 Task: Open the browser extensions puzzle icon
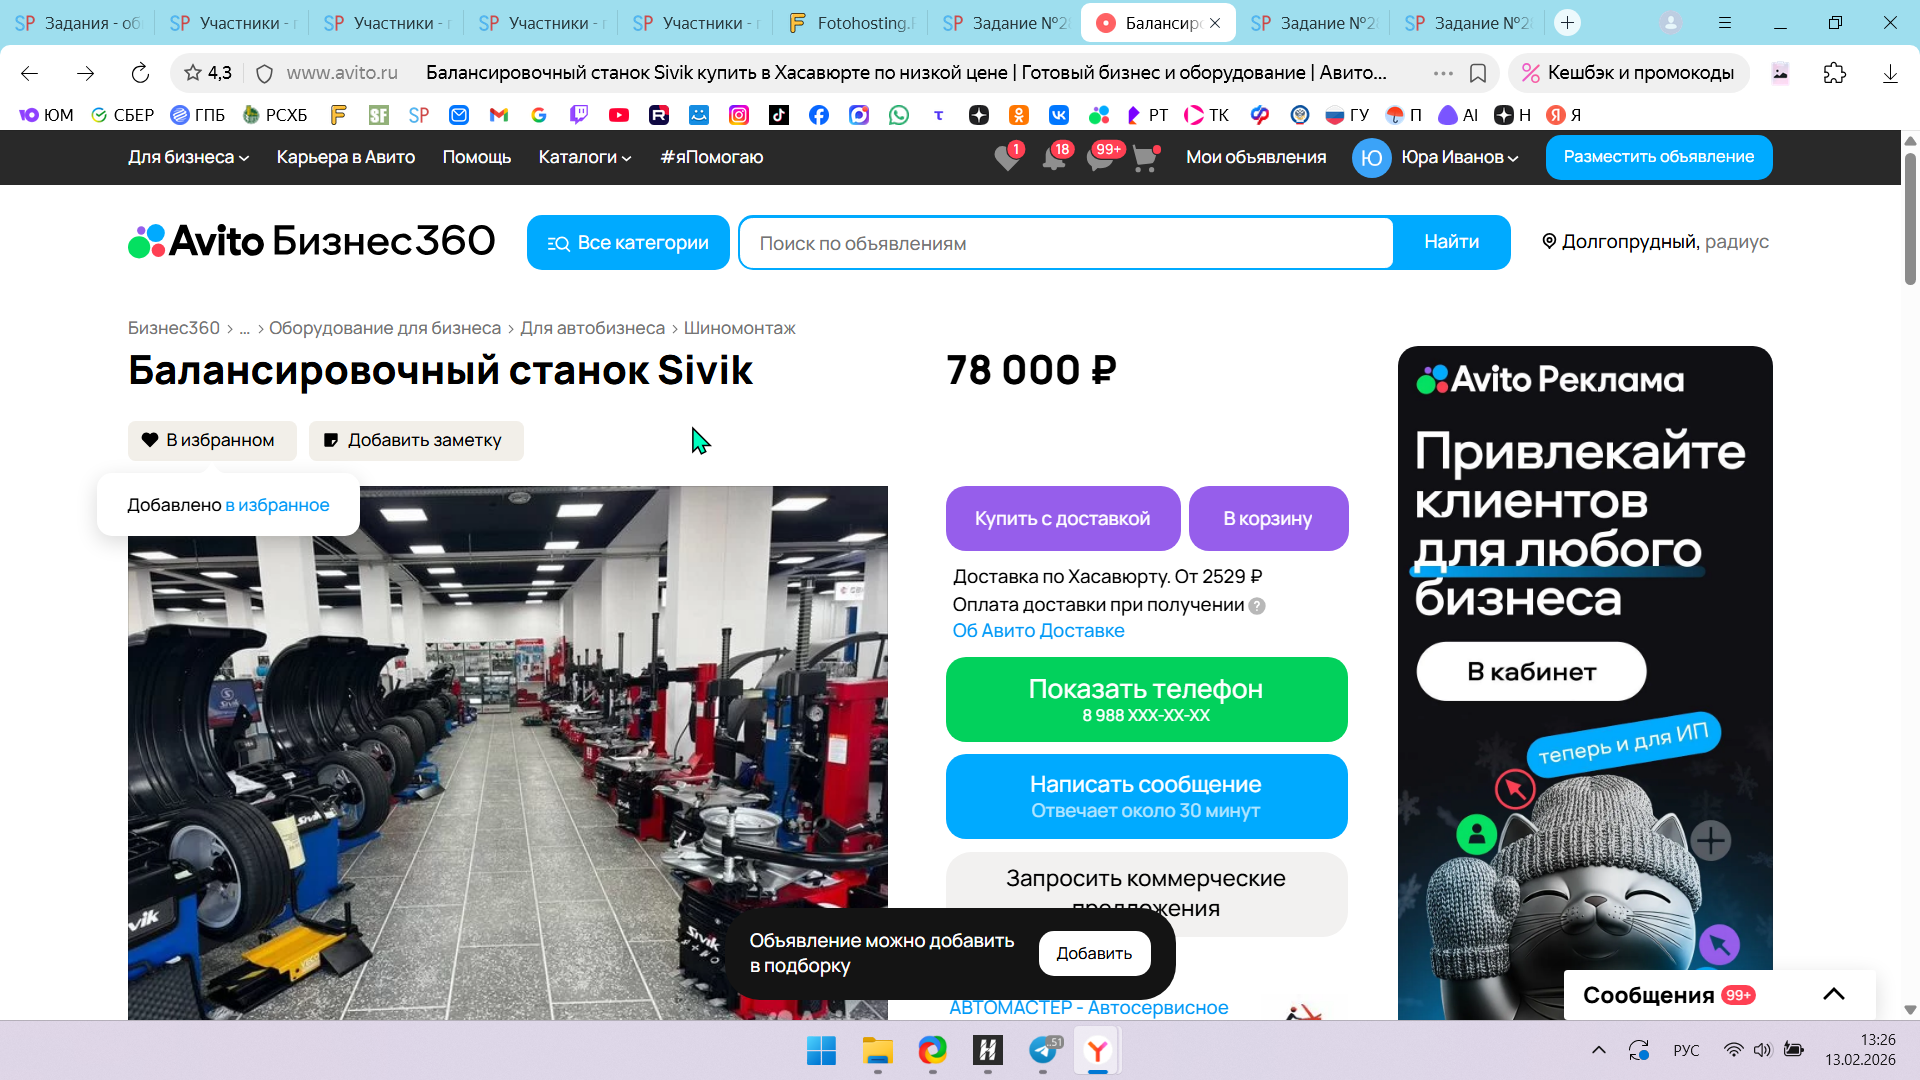[1834, 73]
